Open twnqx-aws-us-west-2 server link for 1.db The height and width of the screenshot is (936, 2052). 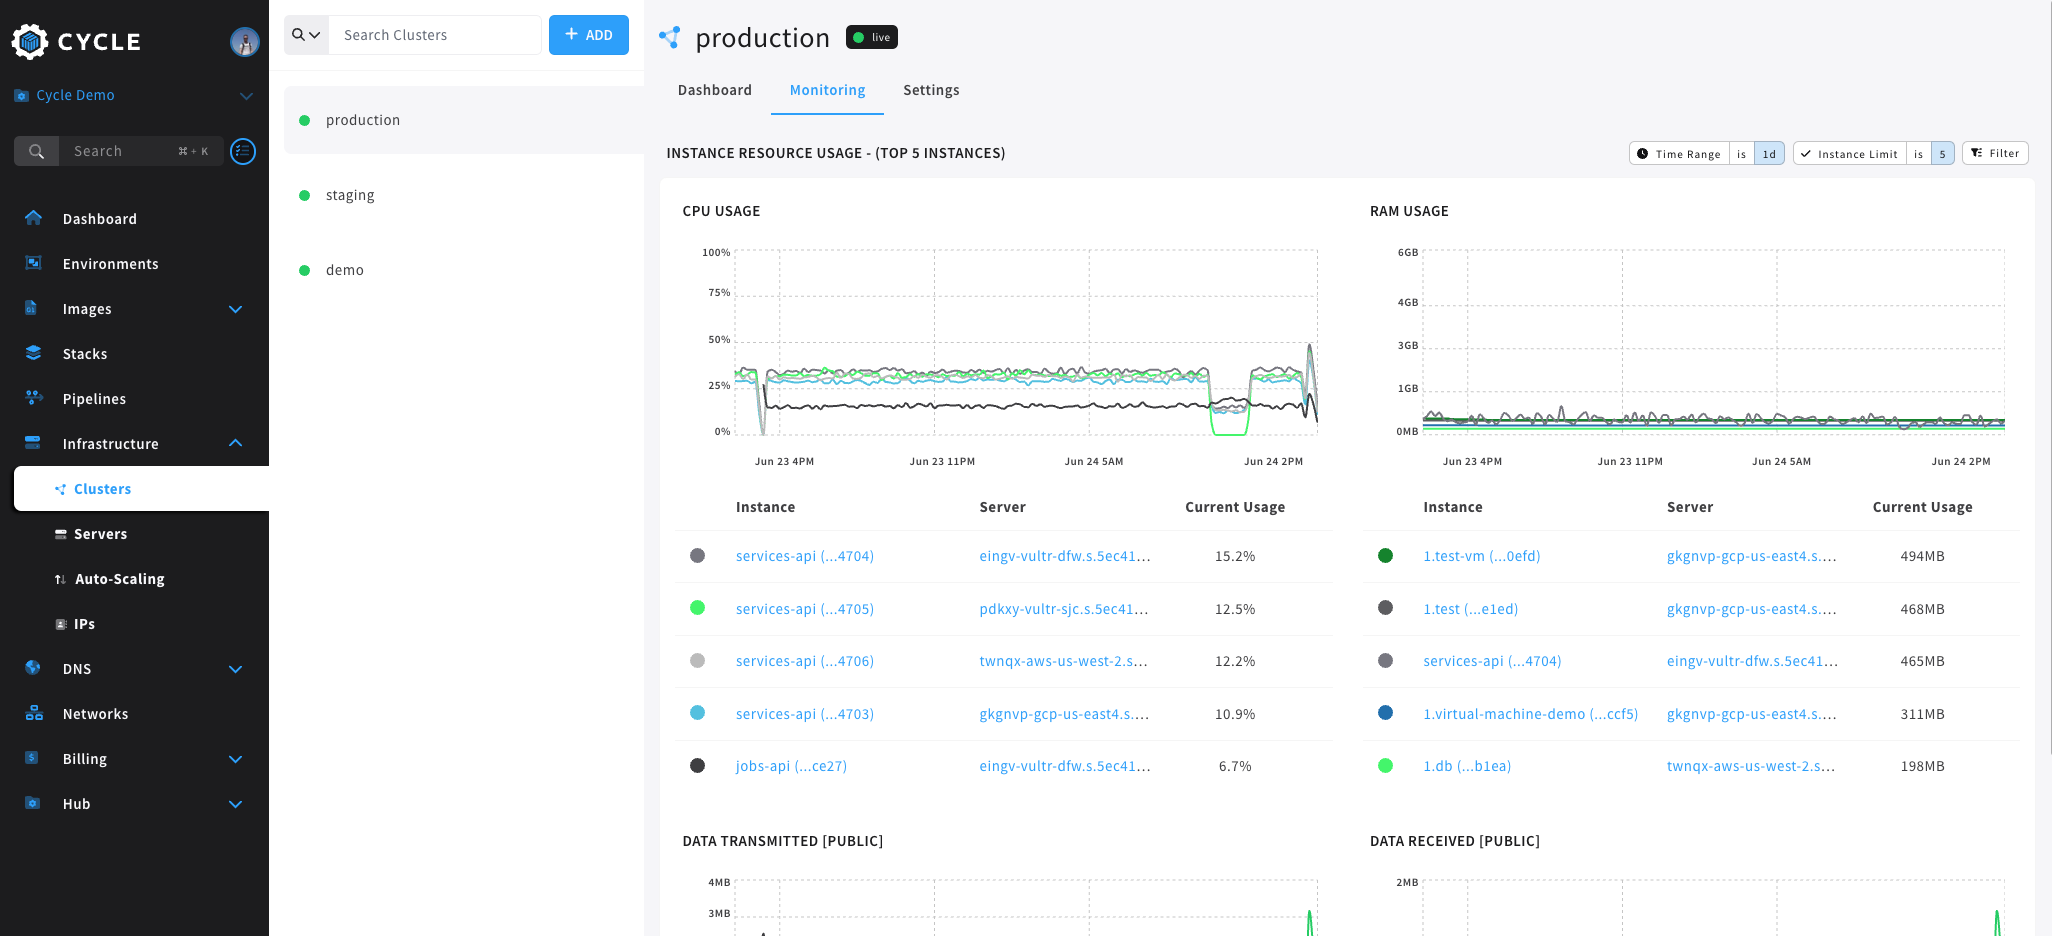(x=1750, y=766)
